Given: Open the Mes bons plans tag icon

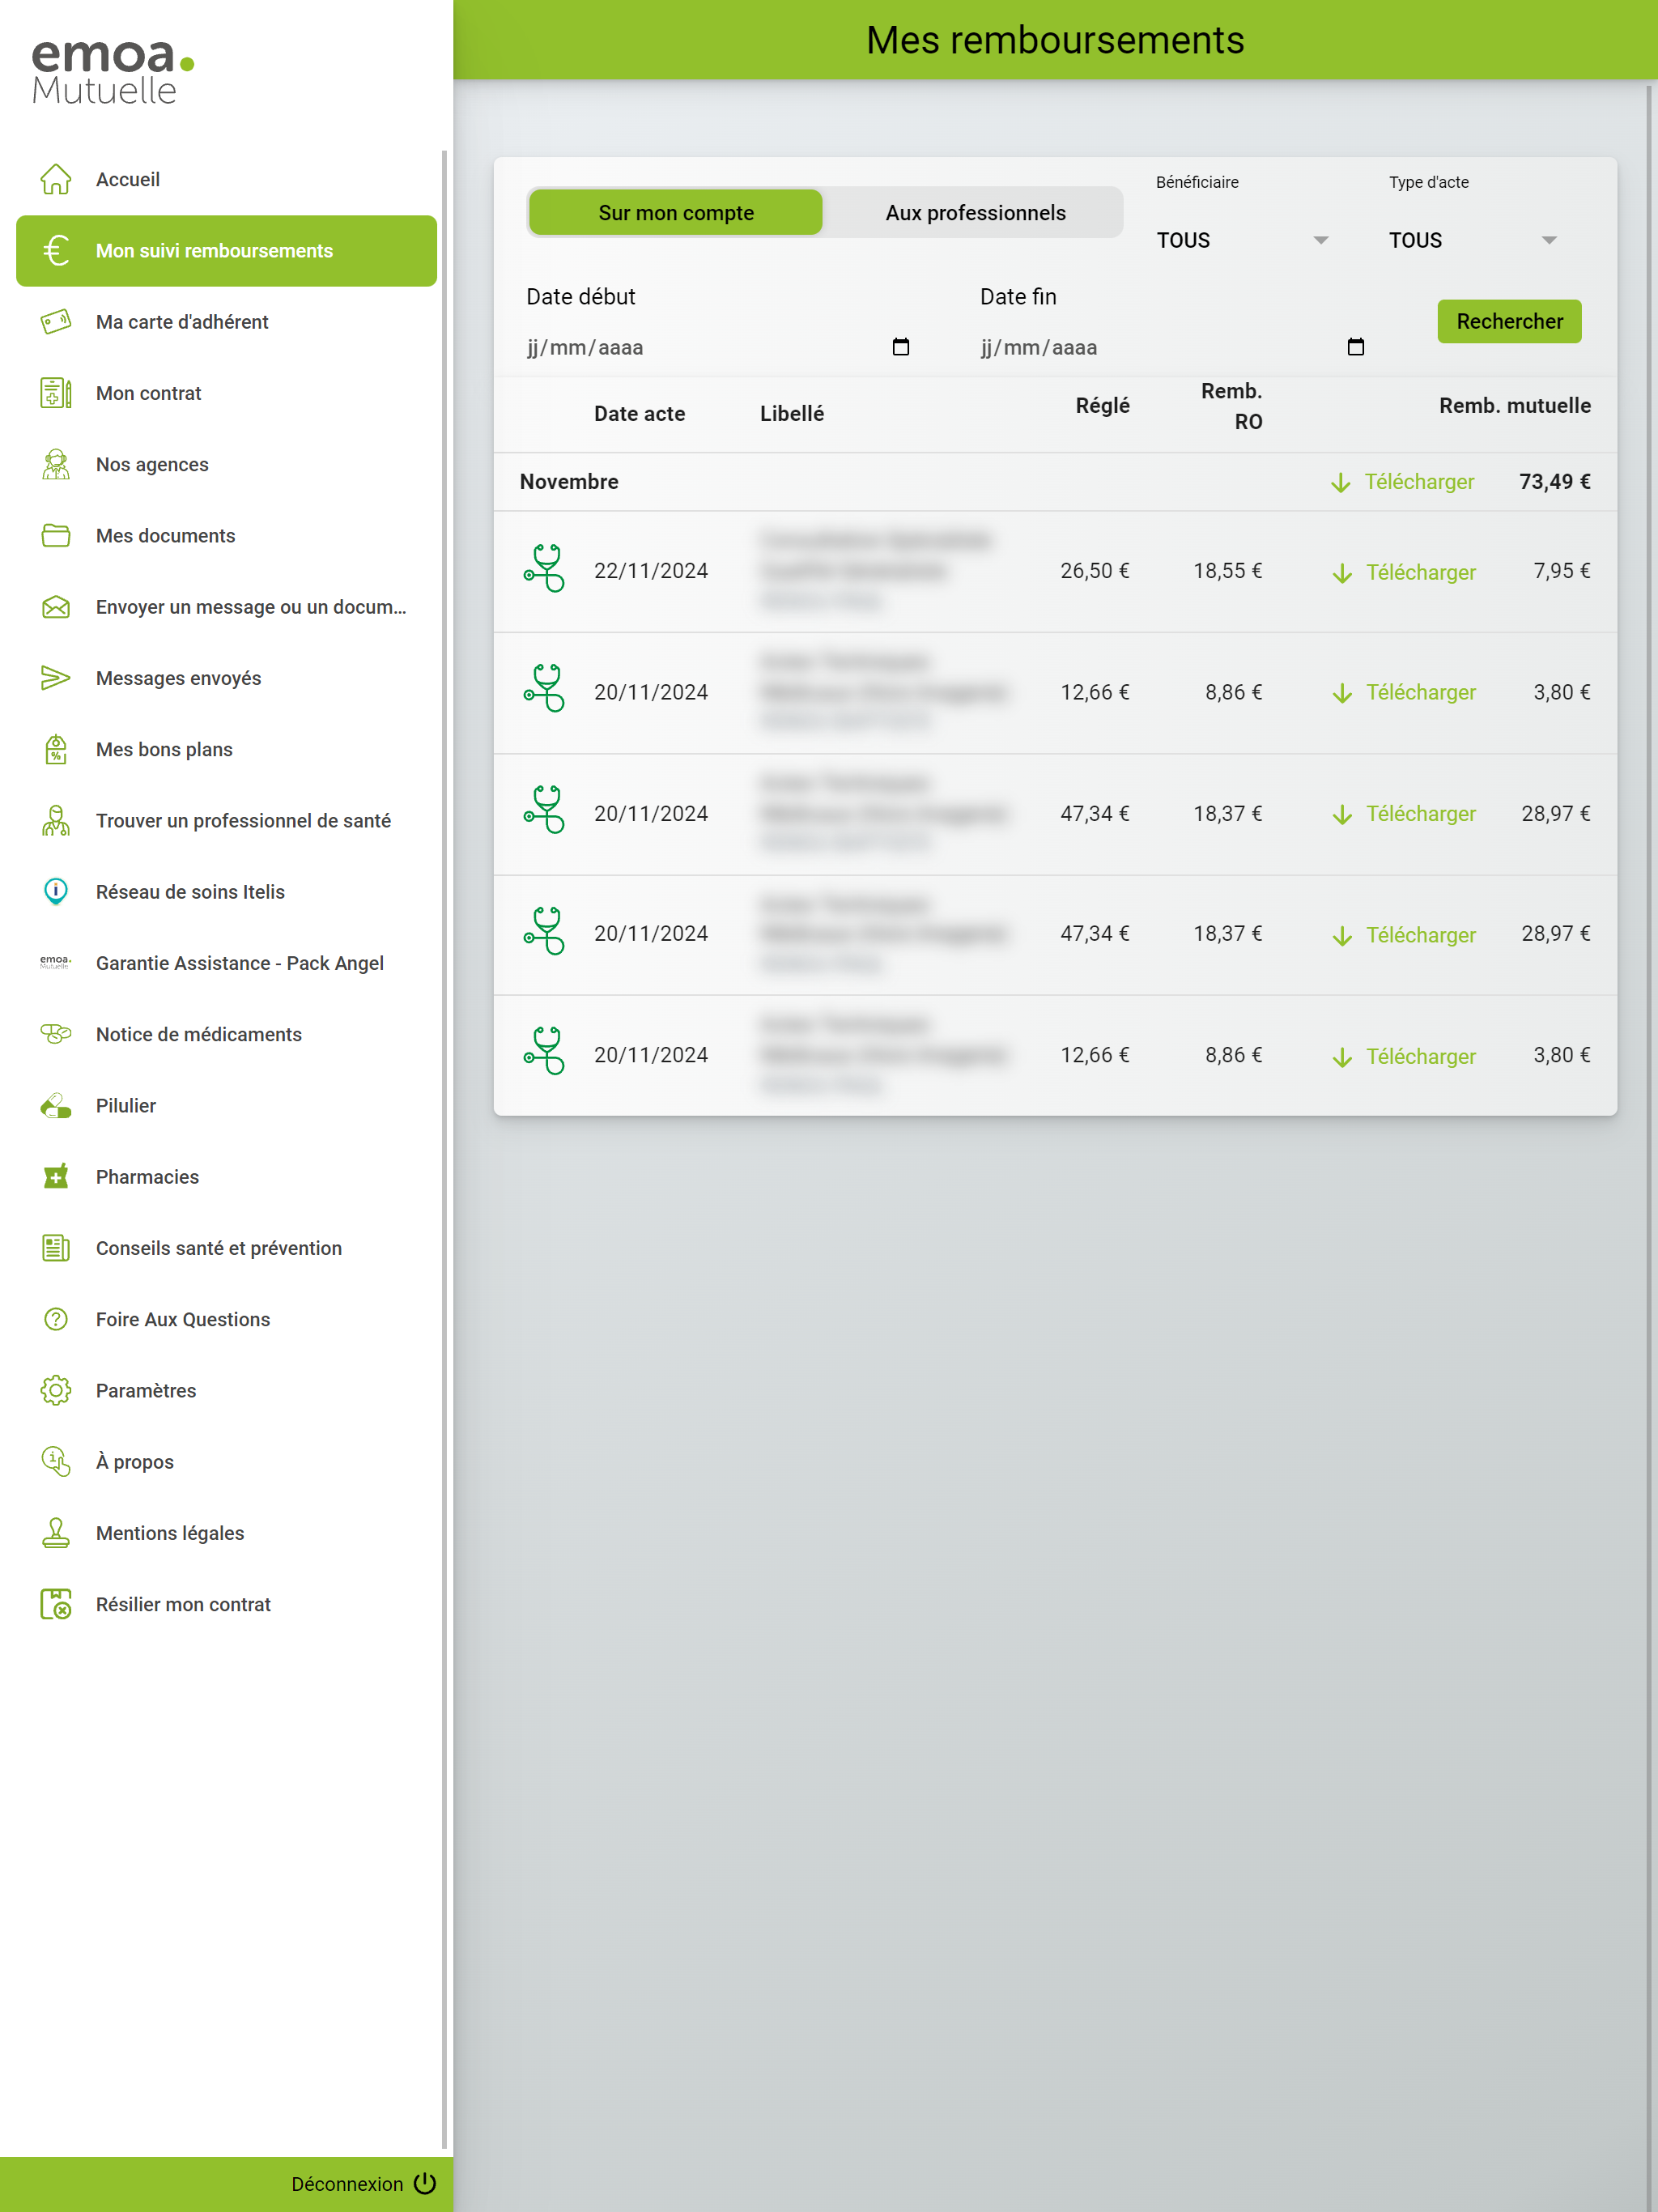Looking at the screenshot, I should 56,749.
